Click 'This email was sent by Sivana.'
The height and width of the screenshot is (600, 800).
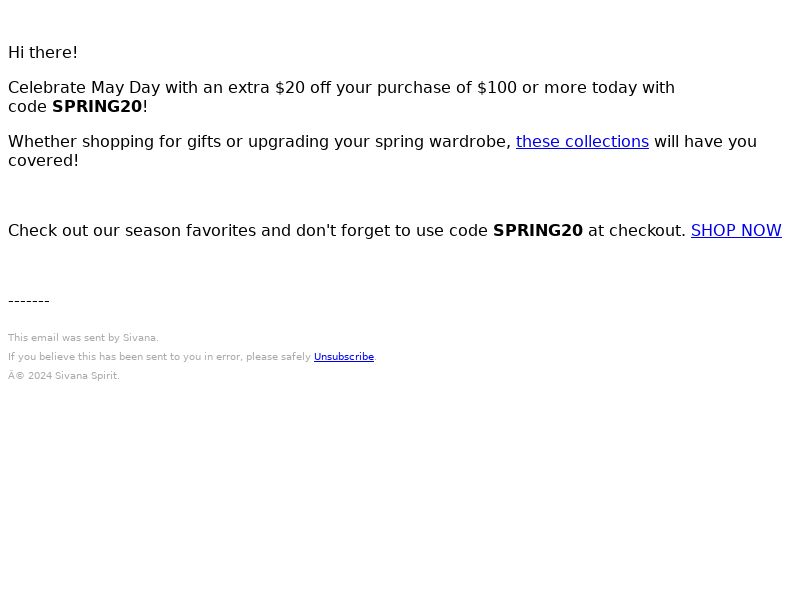pyautogui.click(x=83, y=338)
